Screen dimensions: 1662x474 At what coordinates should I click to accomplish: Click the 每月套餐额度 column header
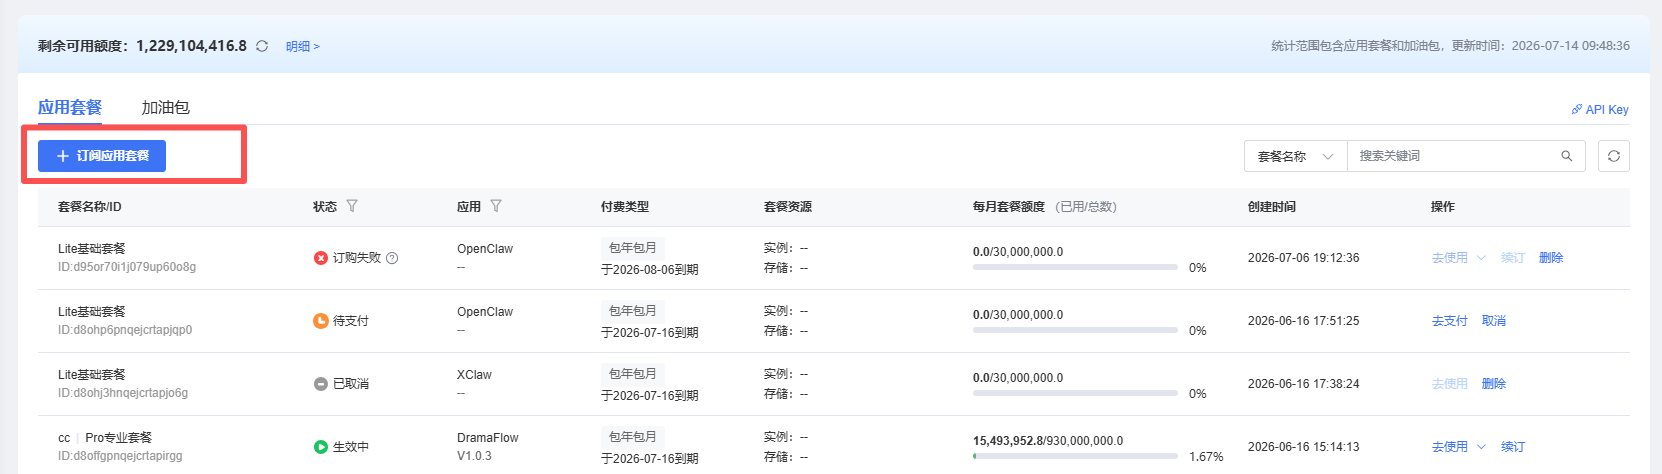(1009, 207)
